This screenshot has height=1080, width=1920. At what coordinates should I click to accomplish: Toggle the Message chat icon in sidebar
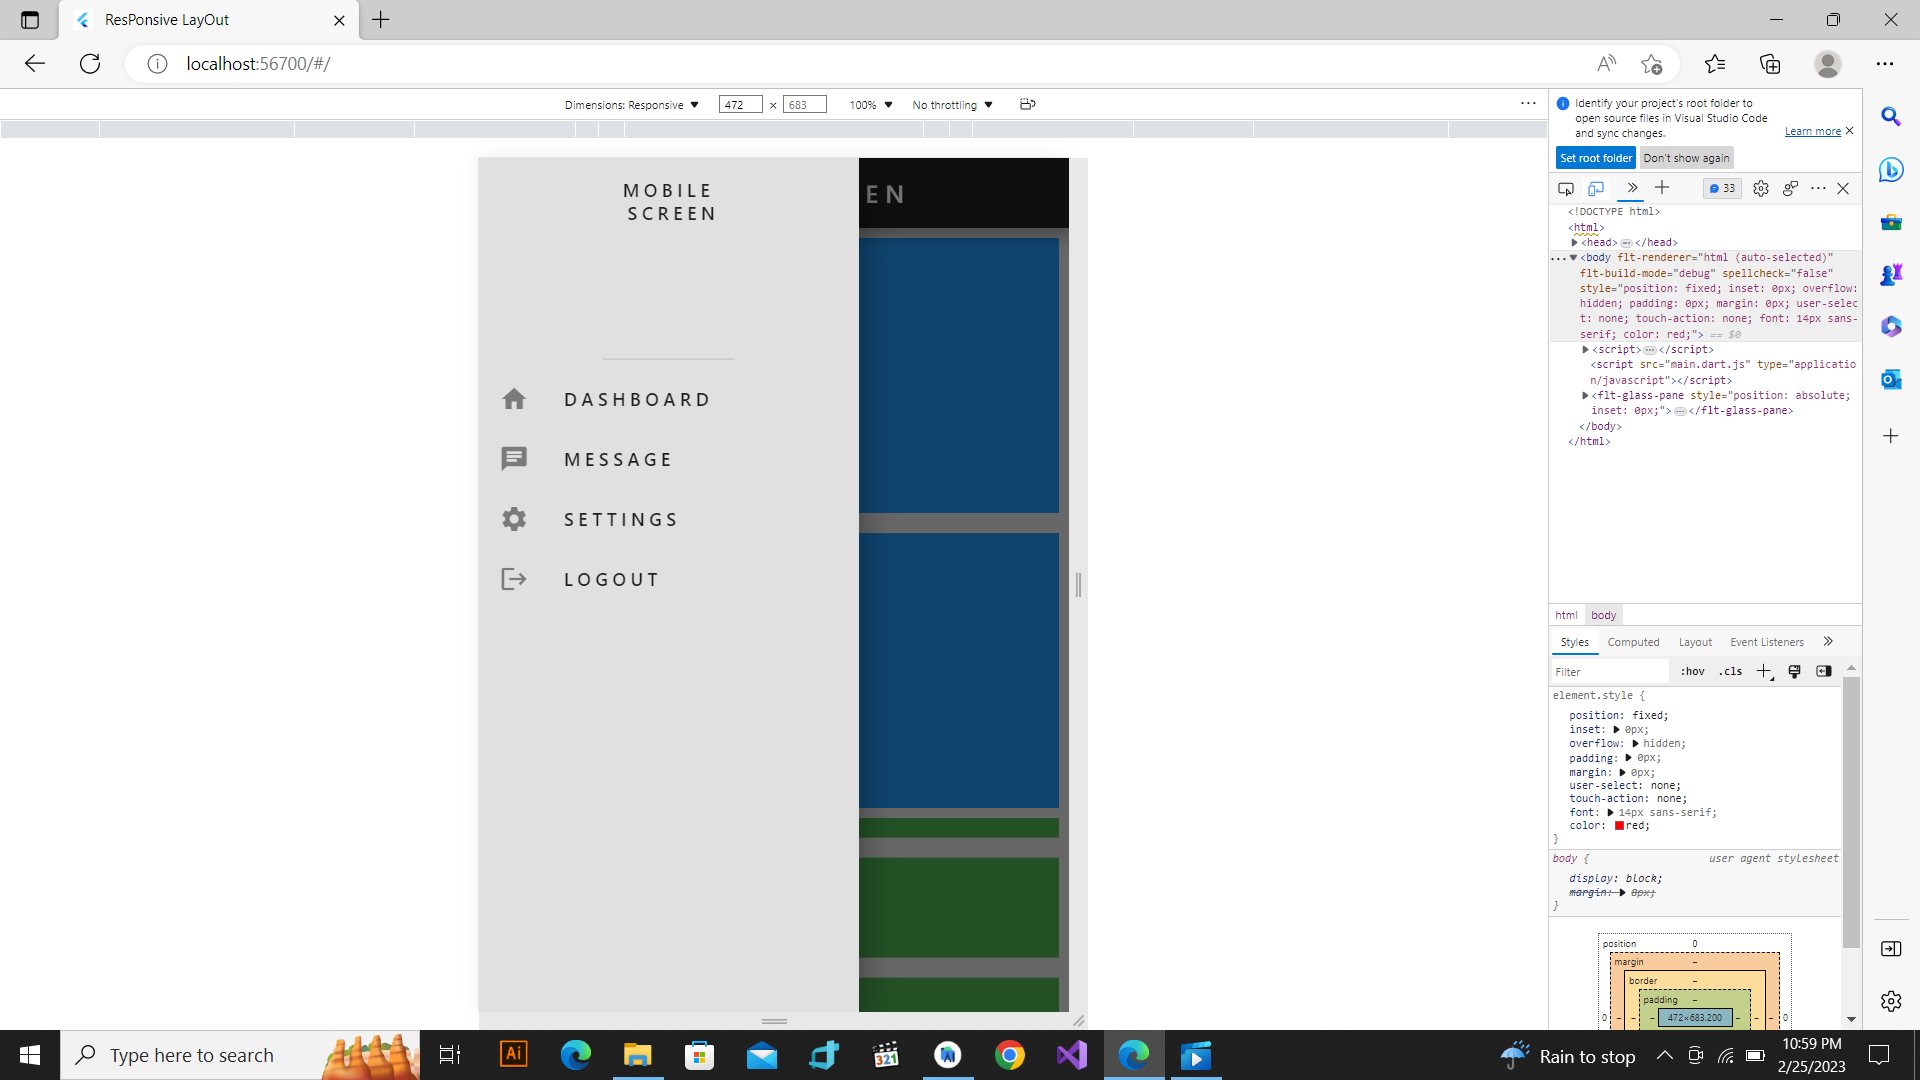click(x=514, y=458)
